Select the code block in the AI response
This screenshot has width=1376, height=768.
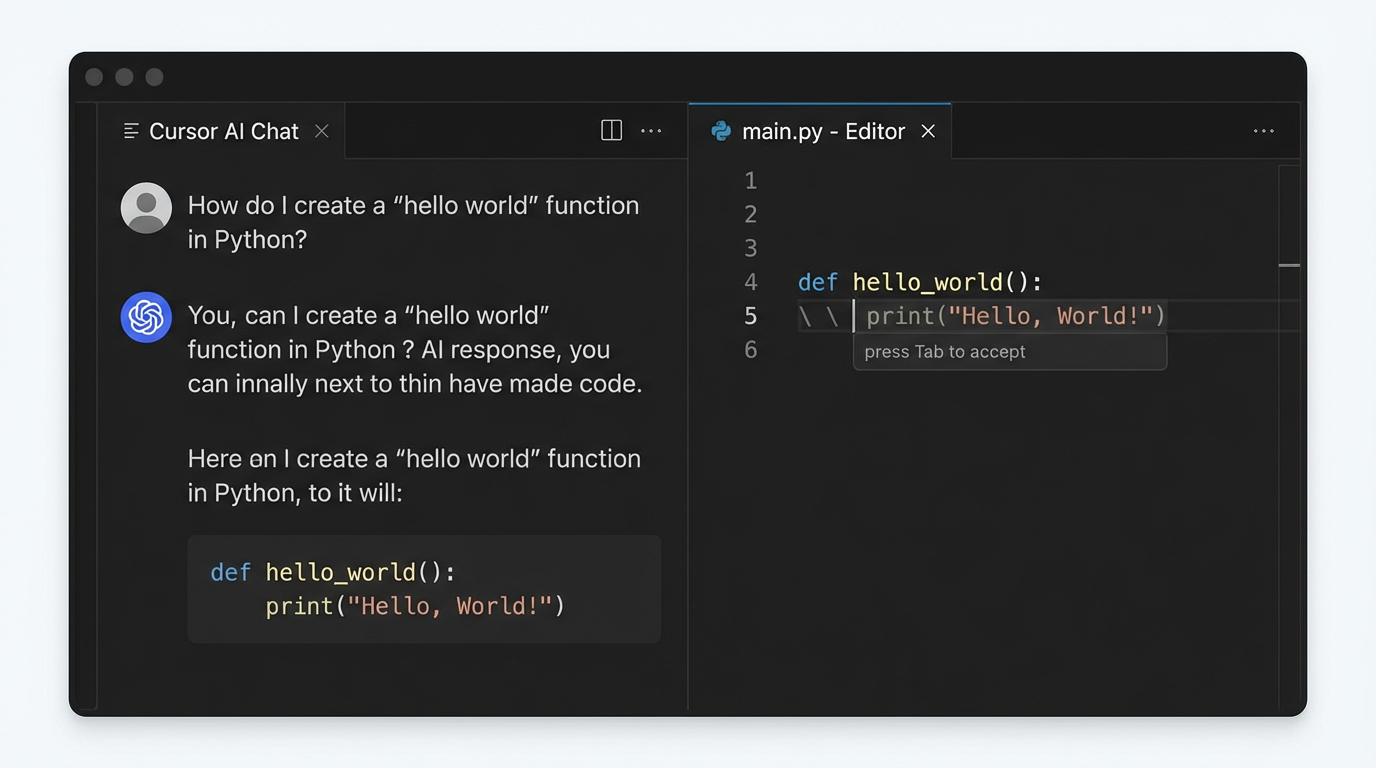tap(423, 588)
